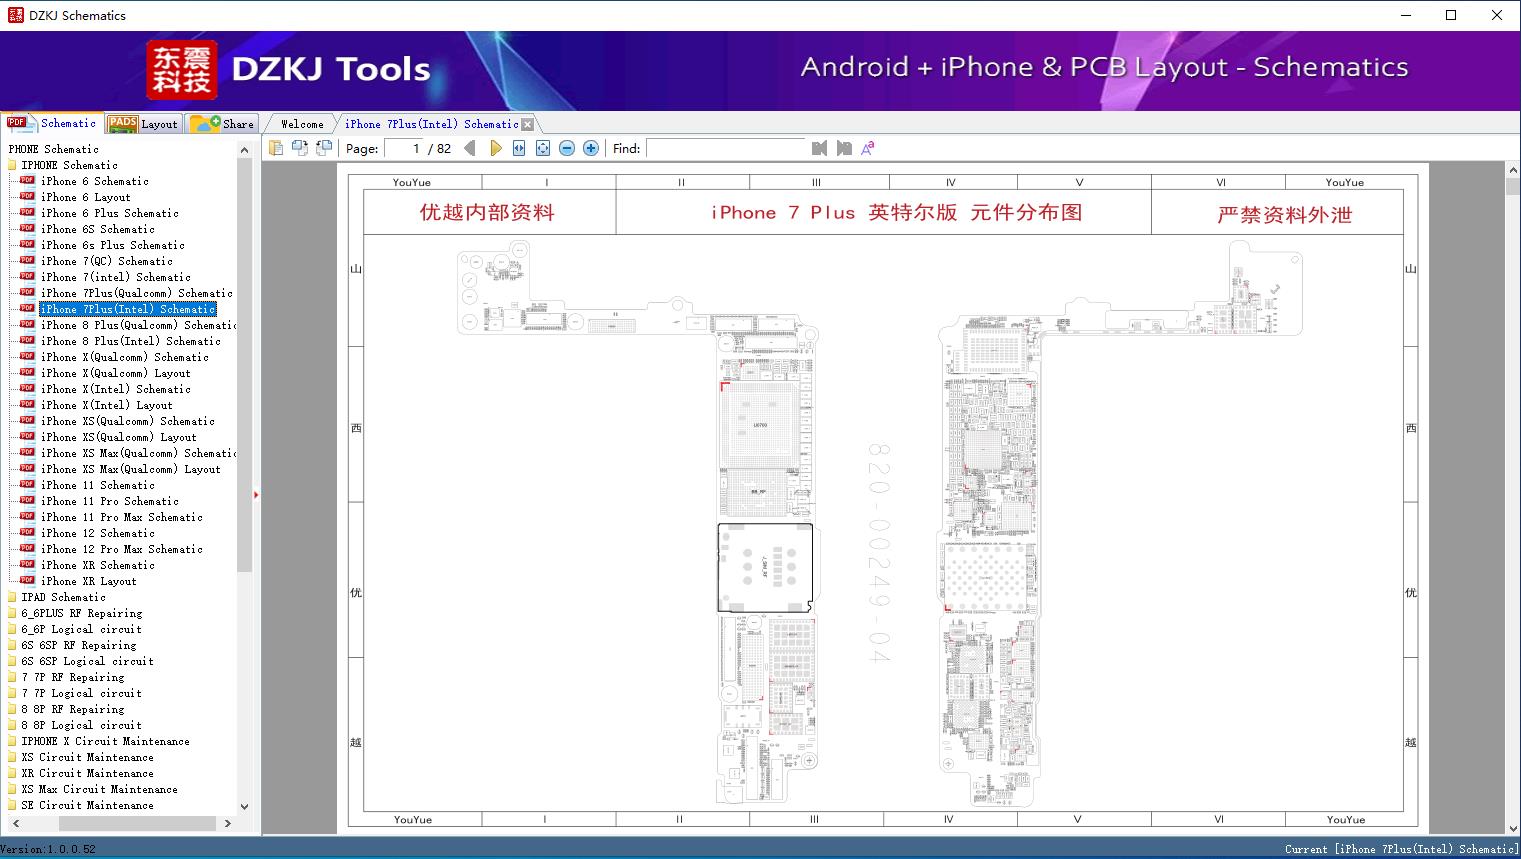Image resolution: width=1521 pixels, height=859 pixels.
Task: Open iPhone 8 Plus(Intel) Schematic
Action: [x=130, y=341]
